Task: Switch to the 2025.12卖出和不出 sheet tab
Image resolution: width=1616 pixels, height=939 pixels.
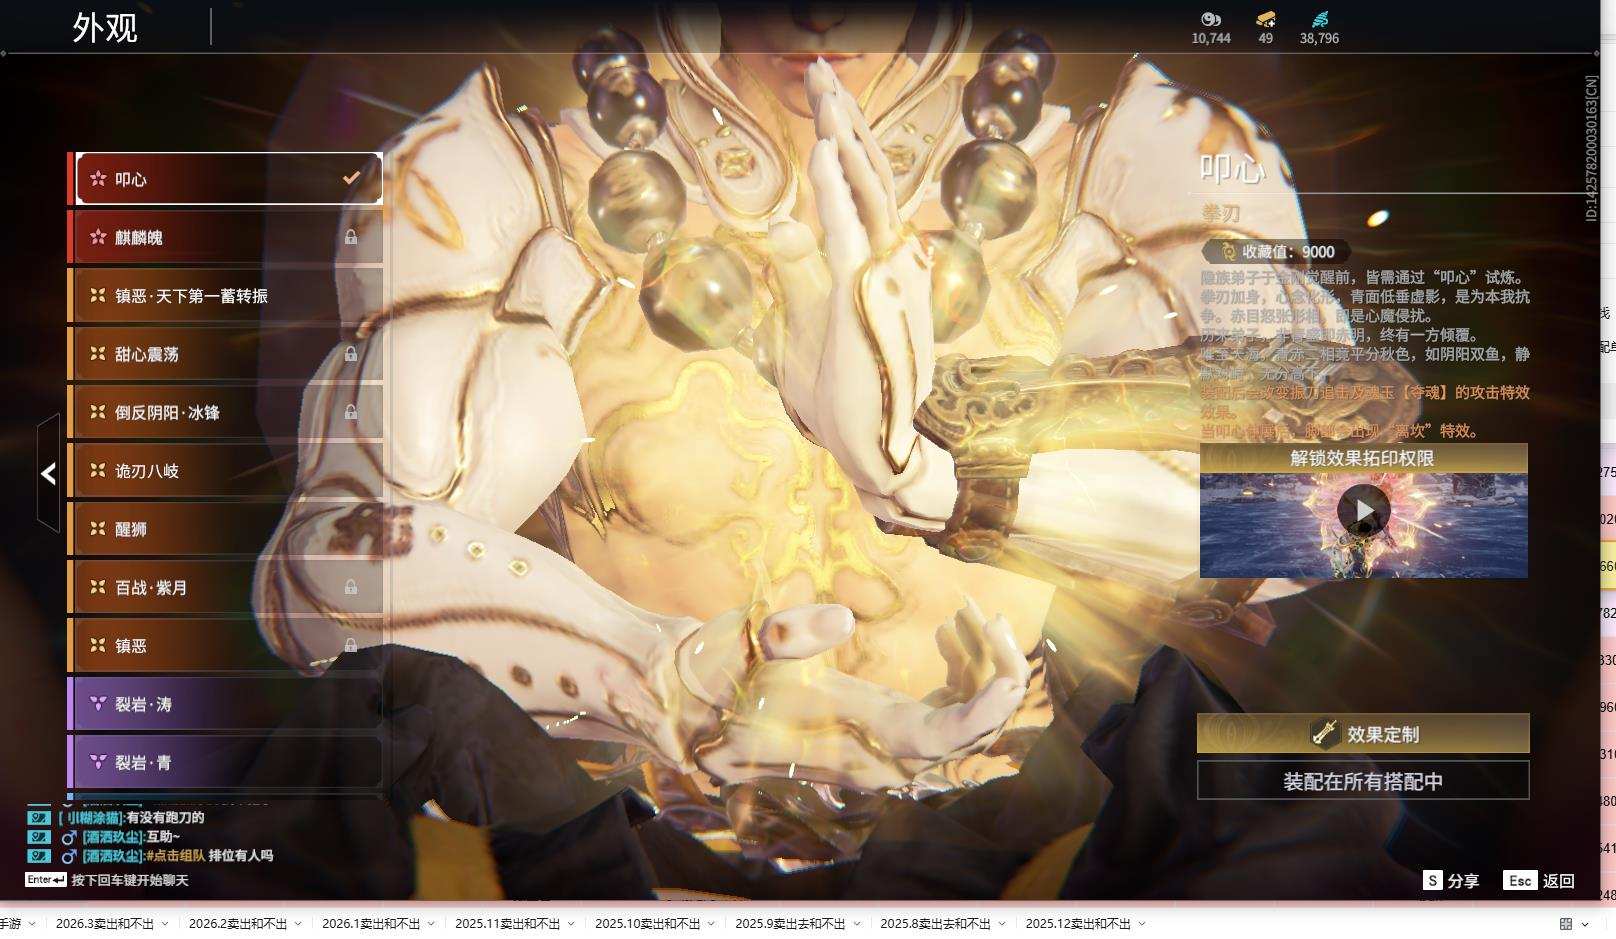Action: tap(1078, 924)
